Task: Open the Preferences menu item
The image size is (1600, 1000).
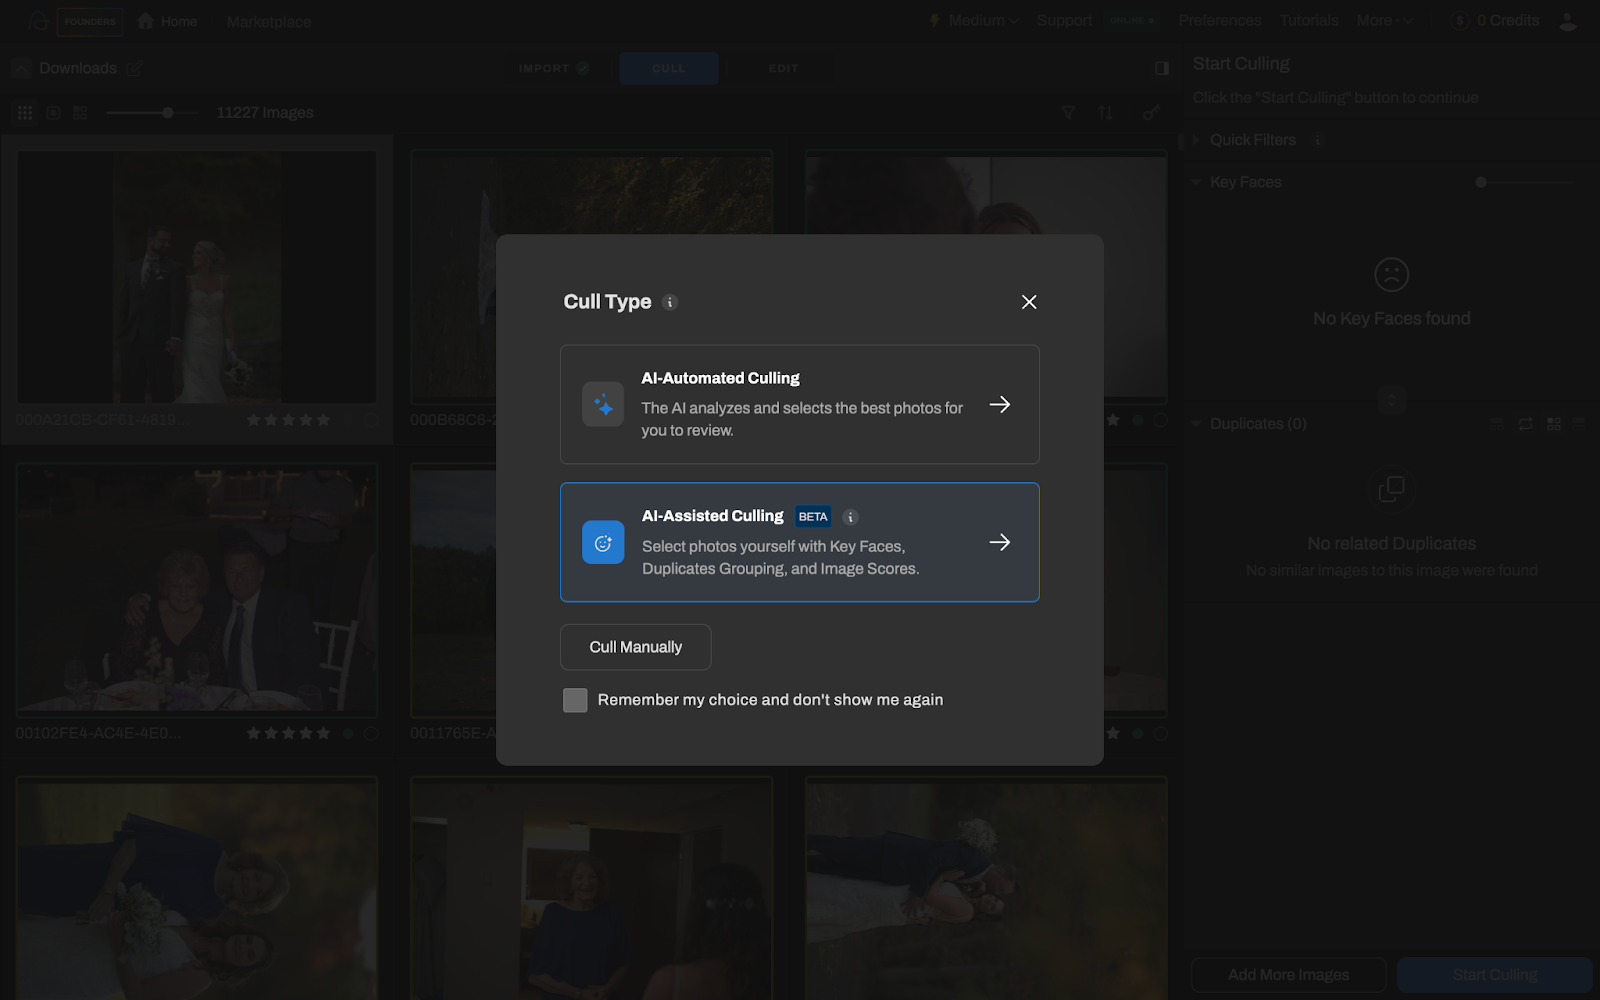Action: (1219, 21)
